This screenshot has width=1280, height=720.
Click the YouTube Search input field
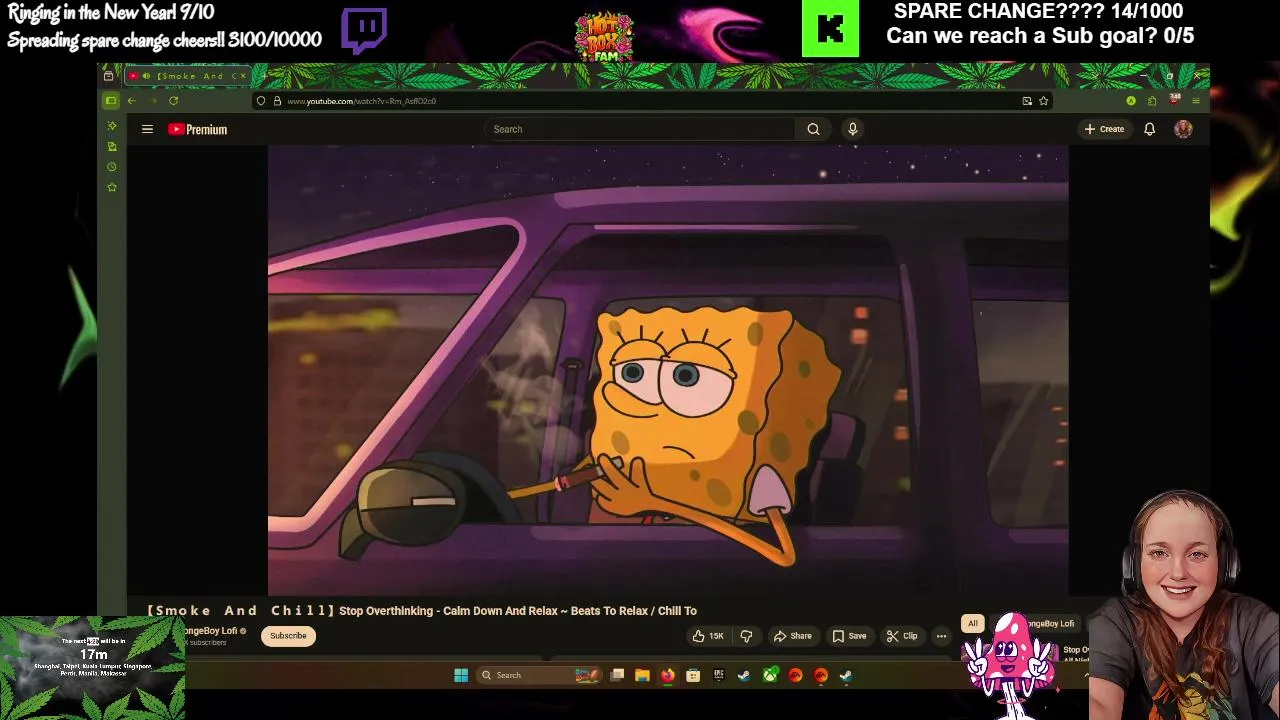click(x=640, y=129)
